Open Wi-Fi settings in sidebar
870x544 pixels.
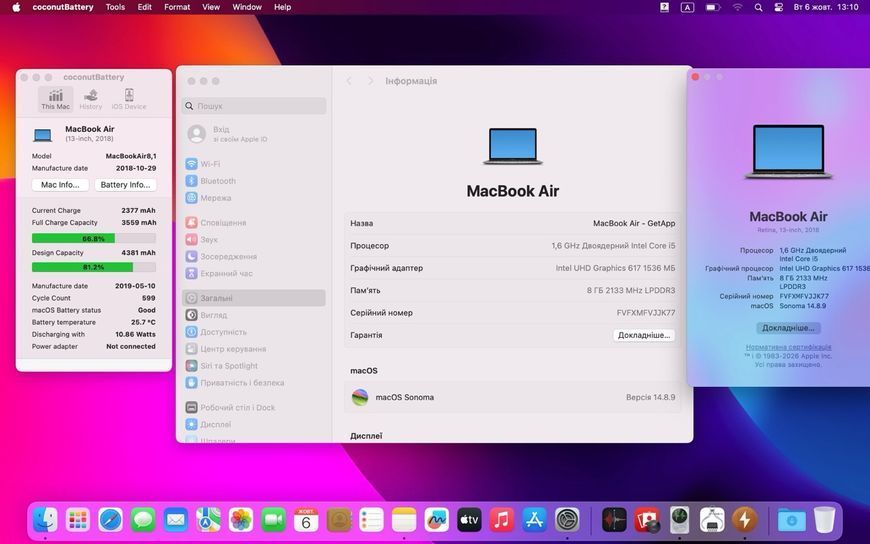coord(254,164)
